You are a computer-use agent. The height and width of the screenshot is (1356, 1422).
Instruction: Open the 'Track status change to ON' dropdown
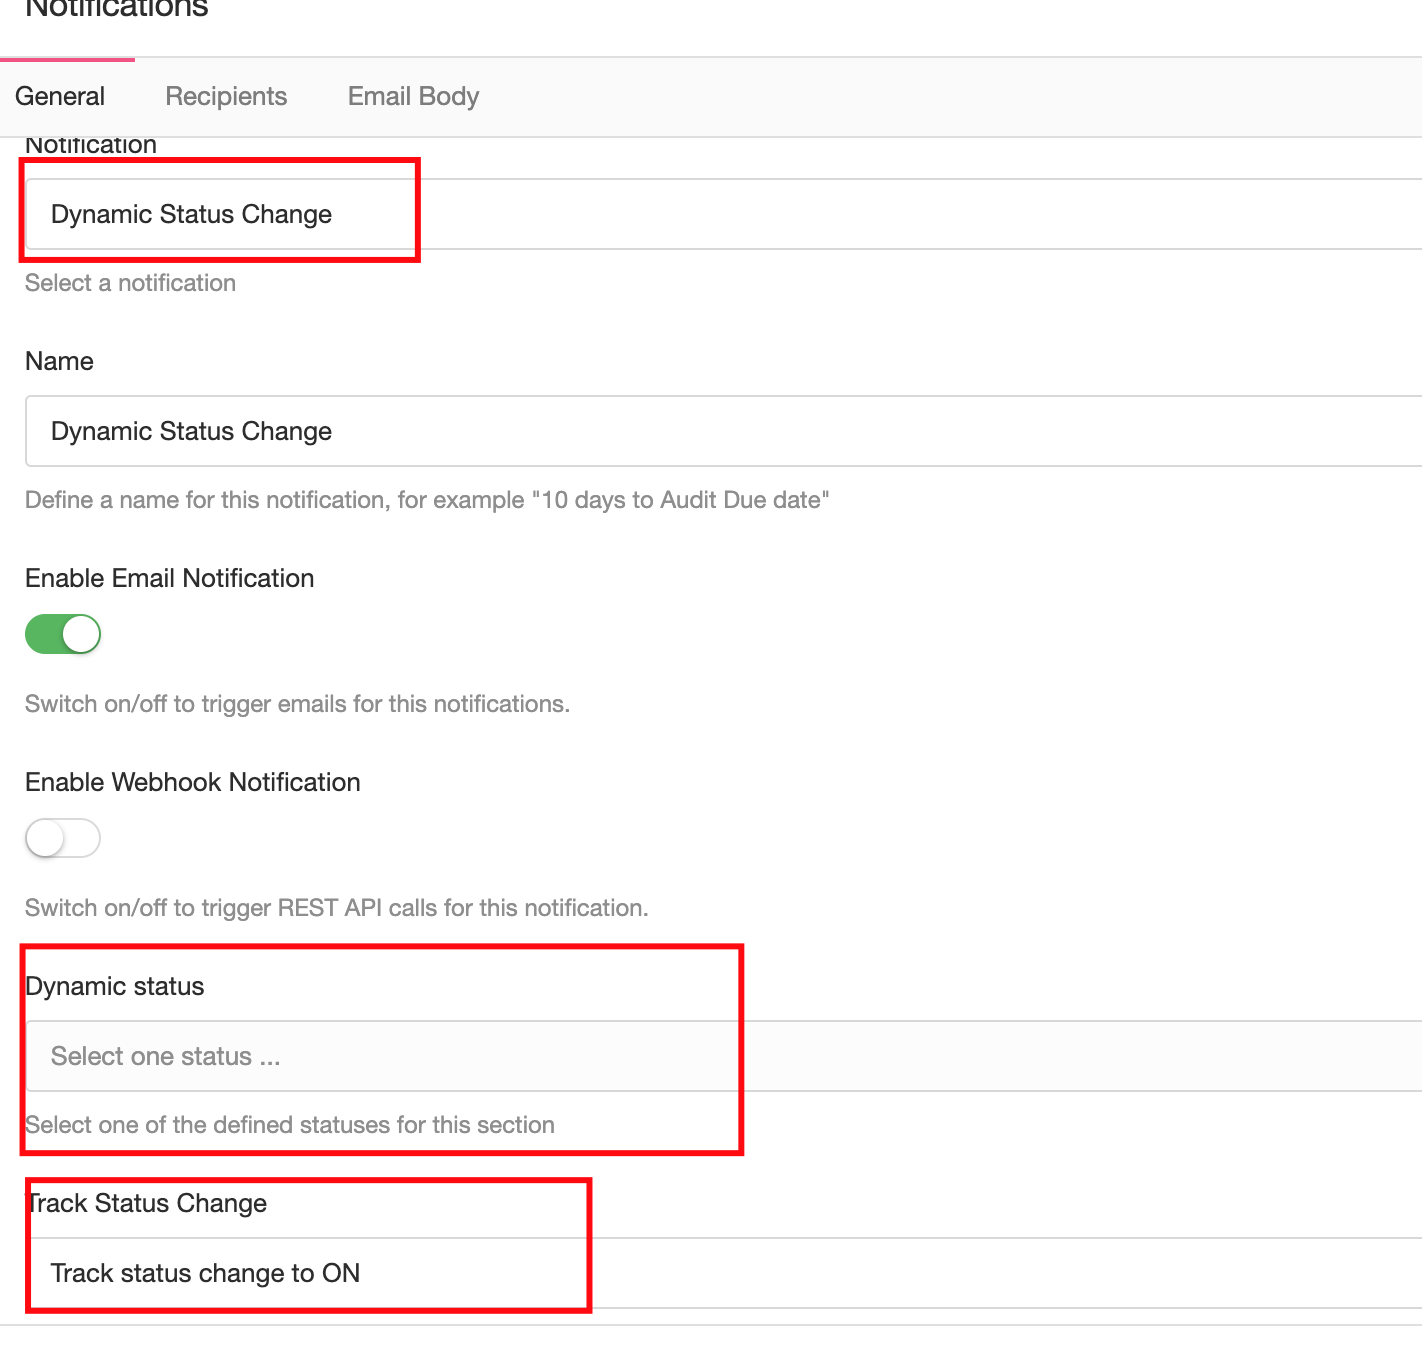(x=723, y=1273)
